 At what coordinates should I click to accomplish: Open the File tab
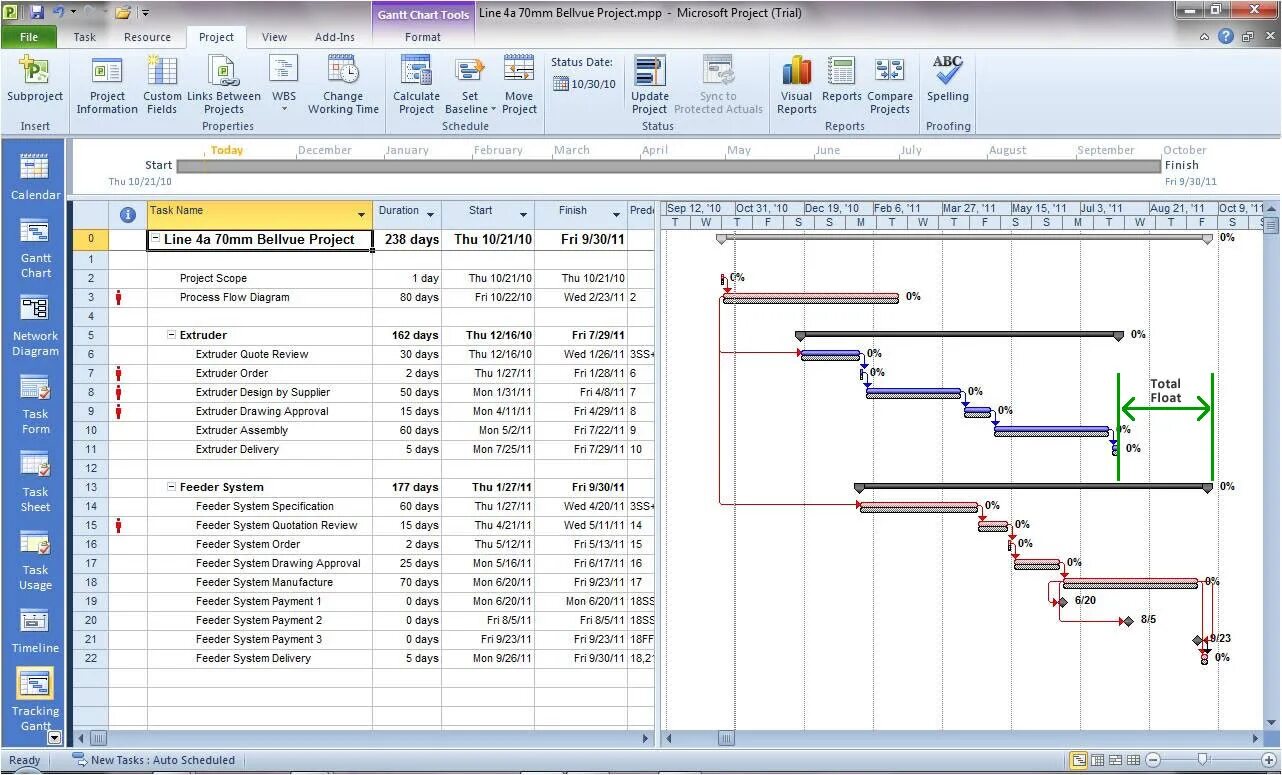29,37
